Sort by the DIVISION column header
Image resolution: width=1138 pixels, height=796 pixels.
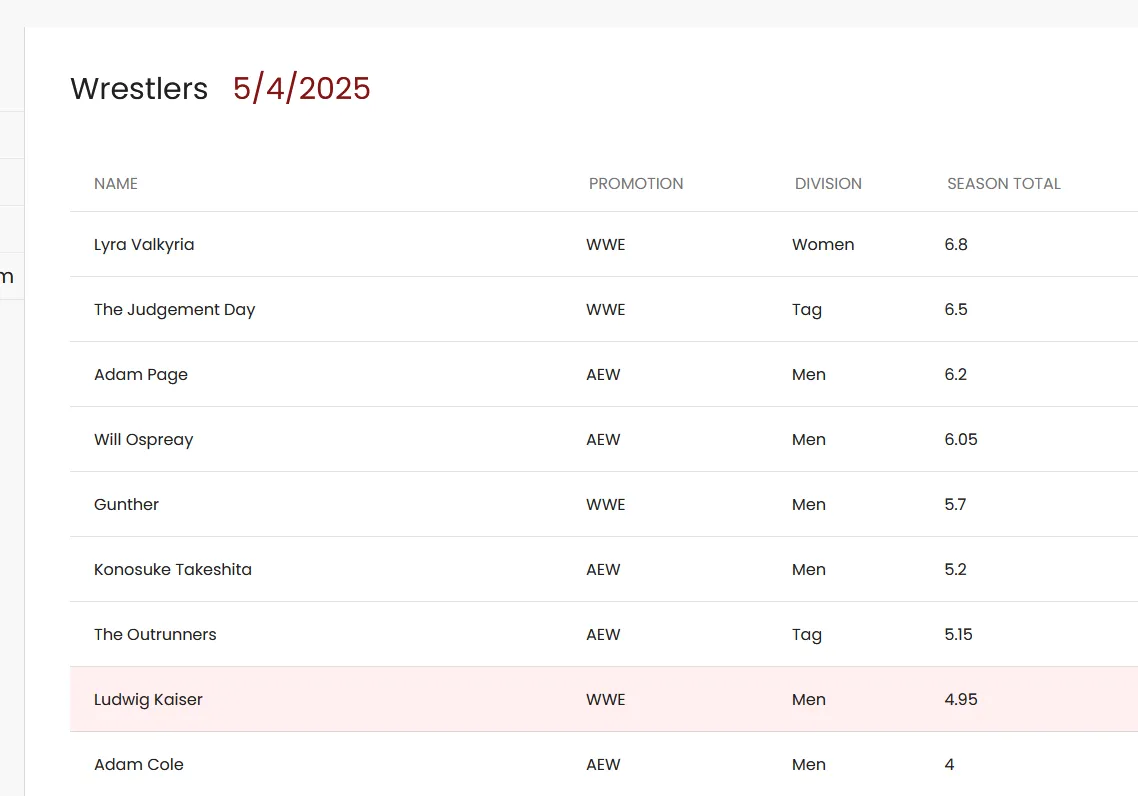coord(828,184)
